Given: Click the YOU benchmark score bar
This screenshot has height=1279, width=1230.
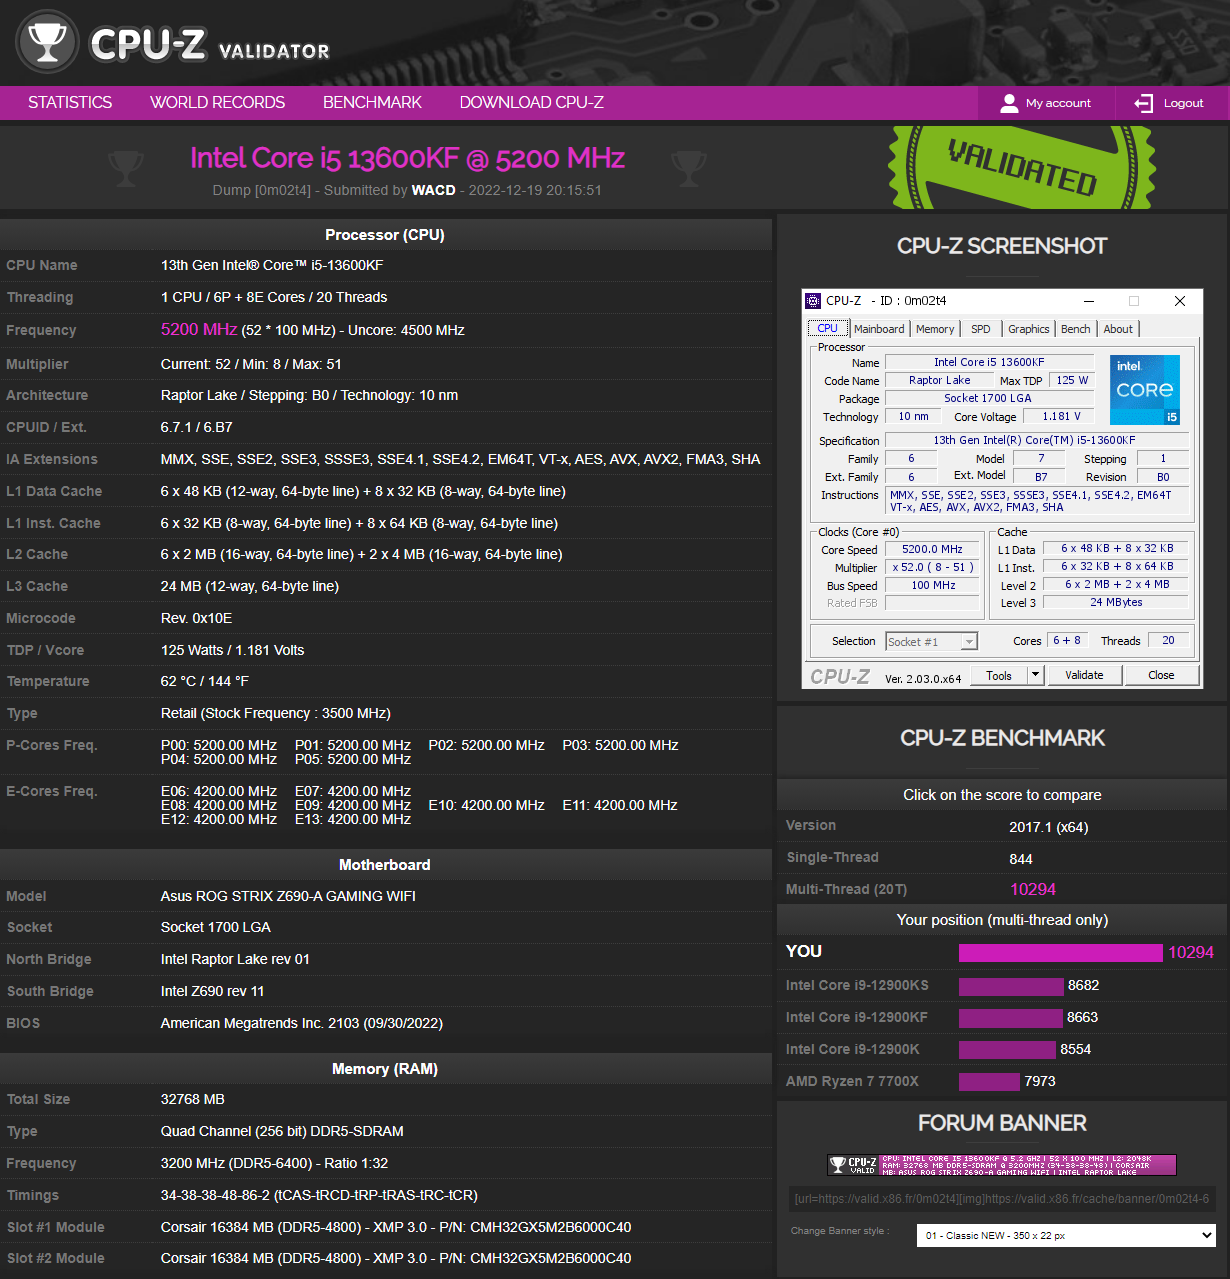Looking at the screenshot, I should [1061, 953].
